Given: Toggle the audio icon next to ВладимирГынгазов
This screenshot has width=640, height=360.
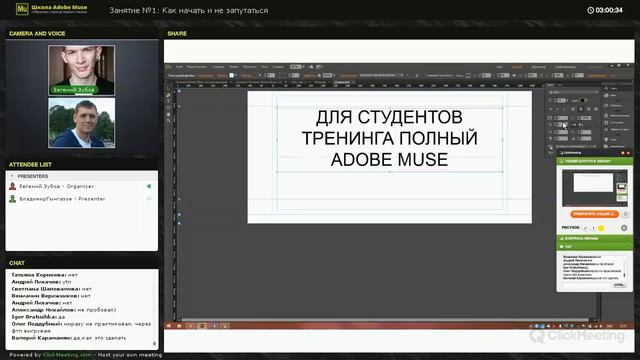Looking at the screenshot, I should [x=149, y=199].
